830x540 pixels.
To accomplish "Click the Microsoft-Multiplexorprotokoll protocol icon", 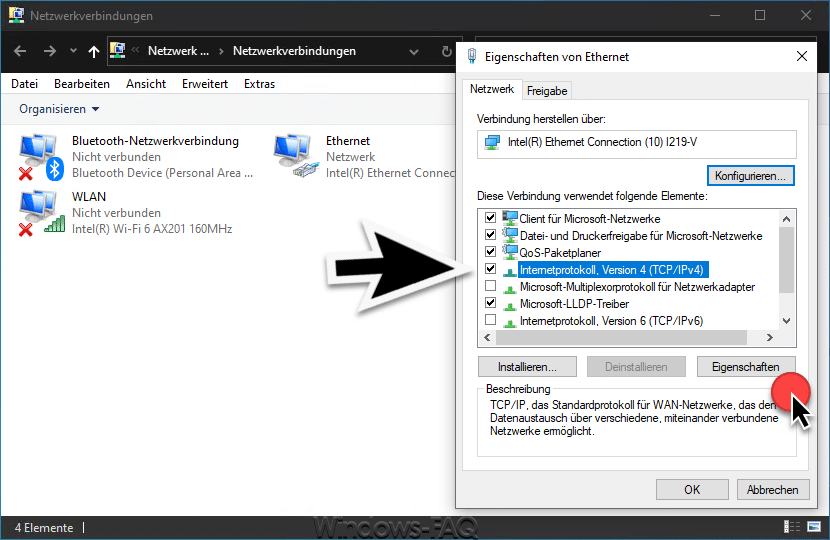I will 509,289.
